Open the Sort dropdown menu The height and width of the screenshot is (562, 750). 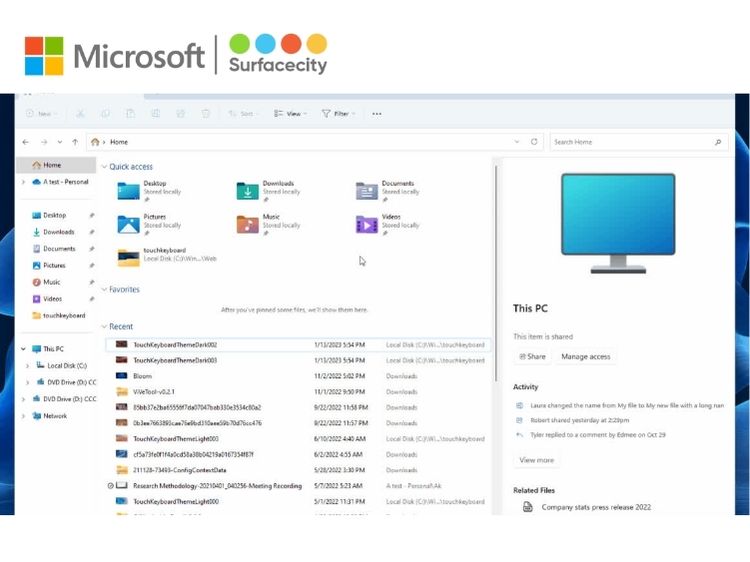click(243, 114)
